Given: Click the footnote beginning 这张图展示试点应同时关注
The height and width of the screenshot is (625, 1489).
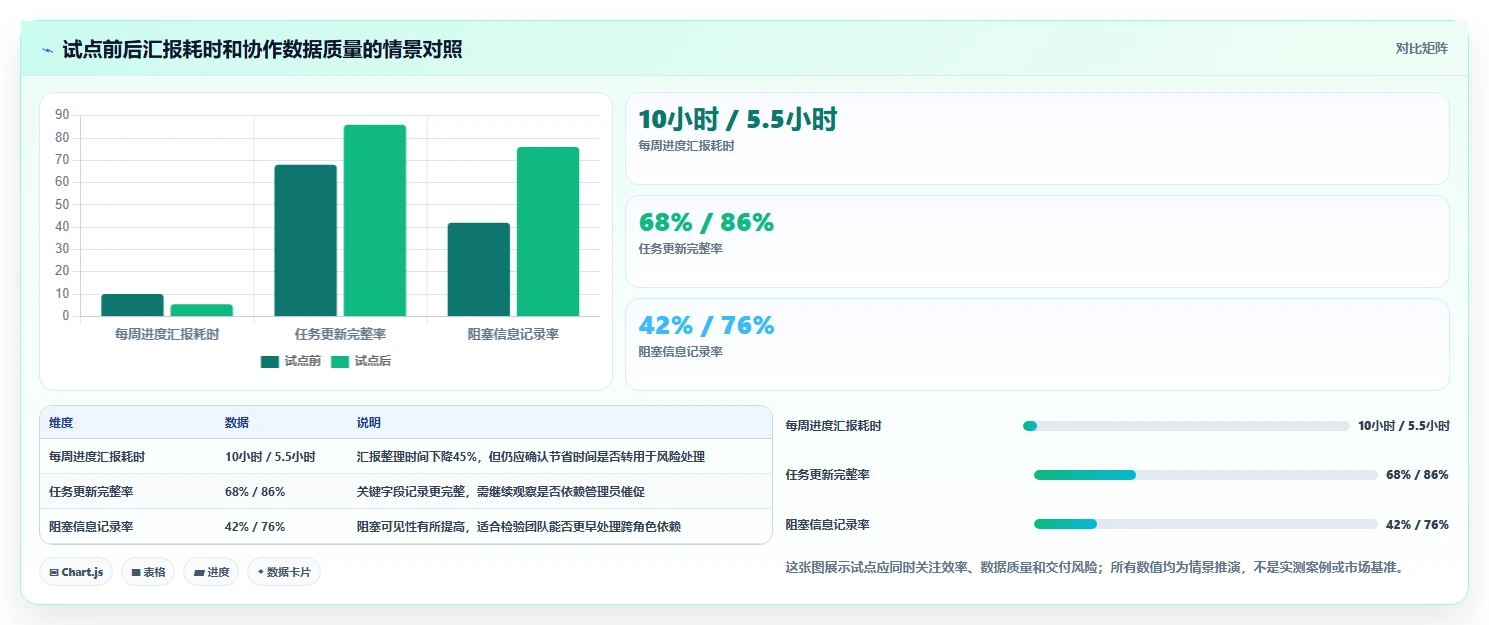Looking at the screenshot, I should tap(1096, 568).
